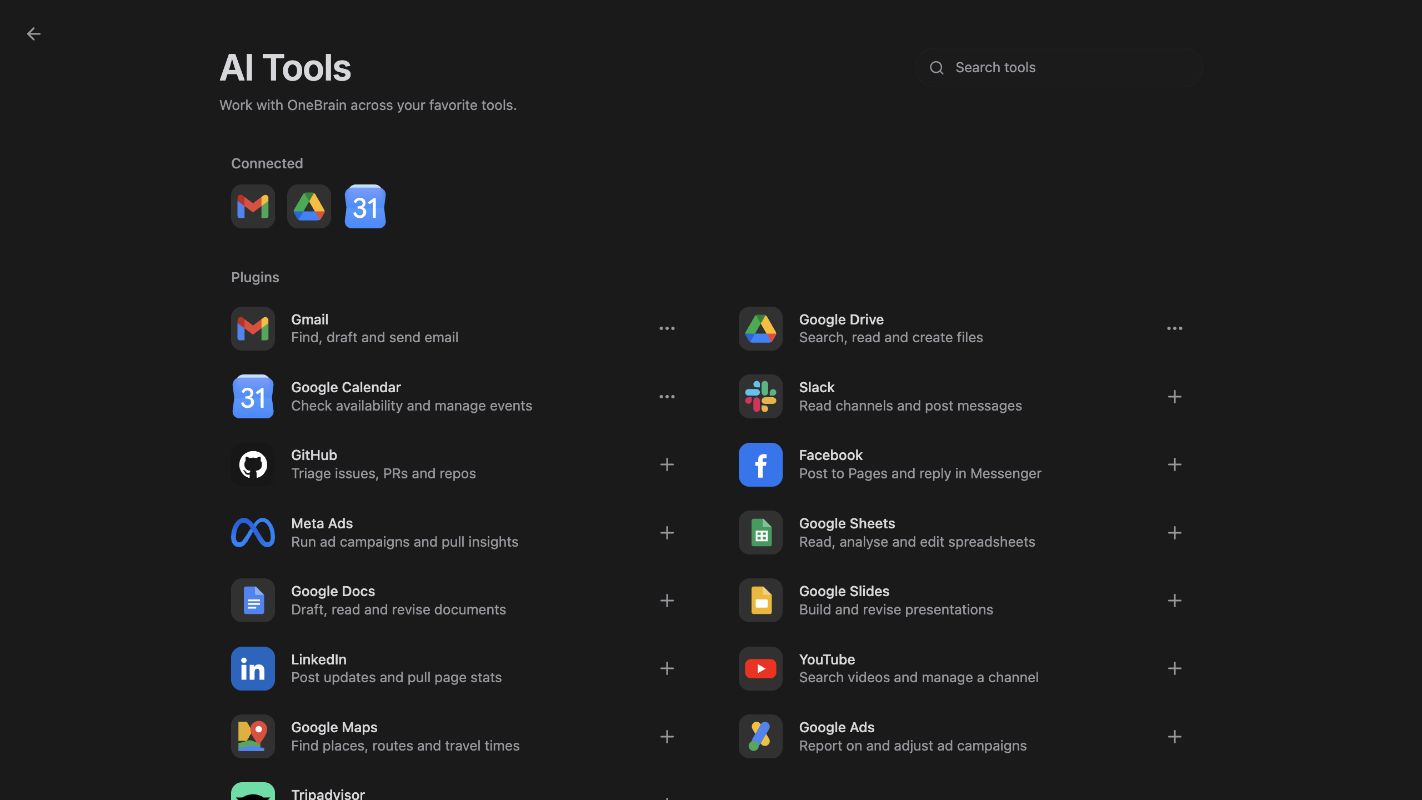Click the Google Maps plugin icon

[x=253, y=736]
